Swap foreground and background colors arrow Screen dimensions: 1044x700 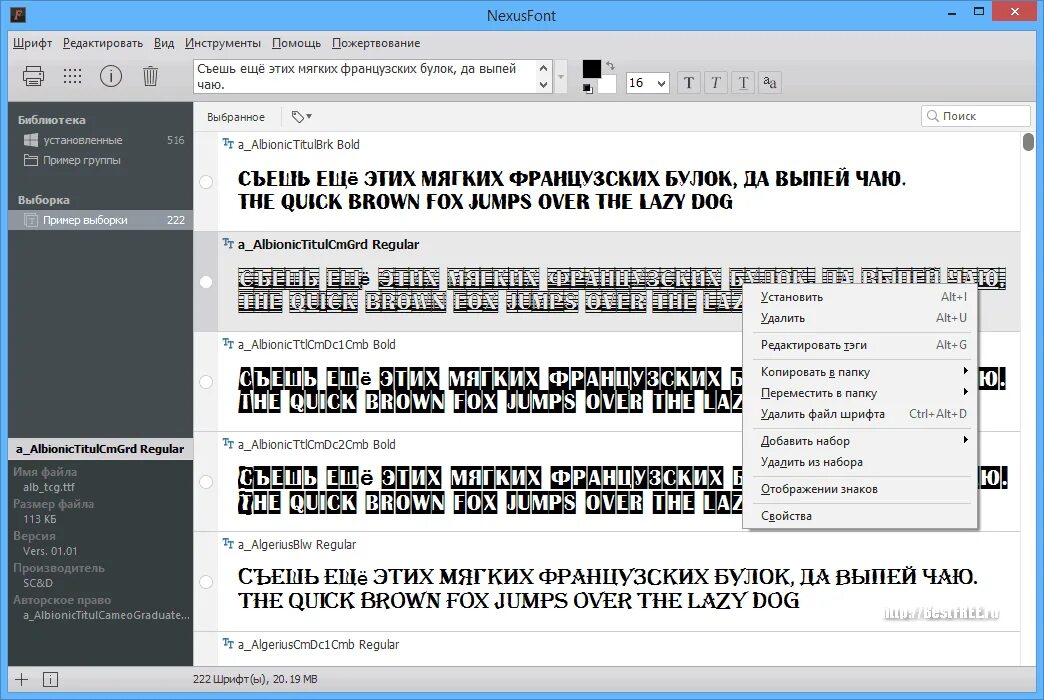[610, 65]
